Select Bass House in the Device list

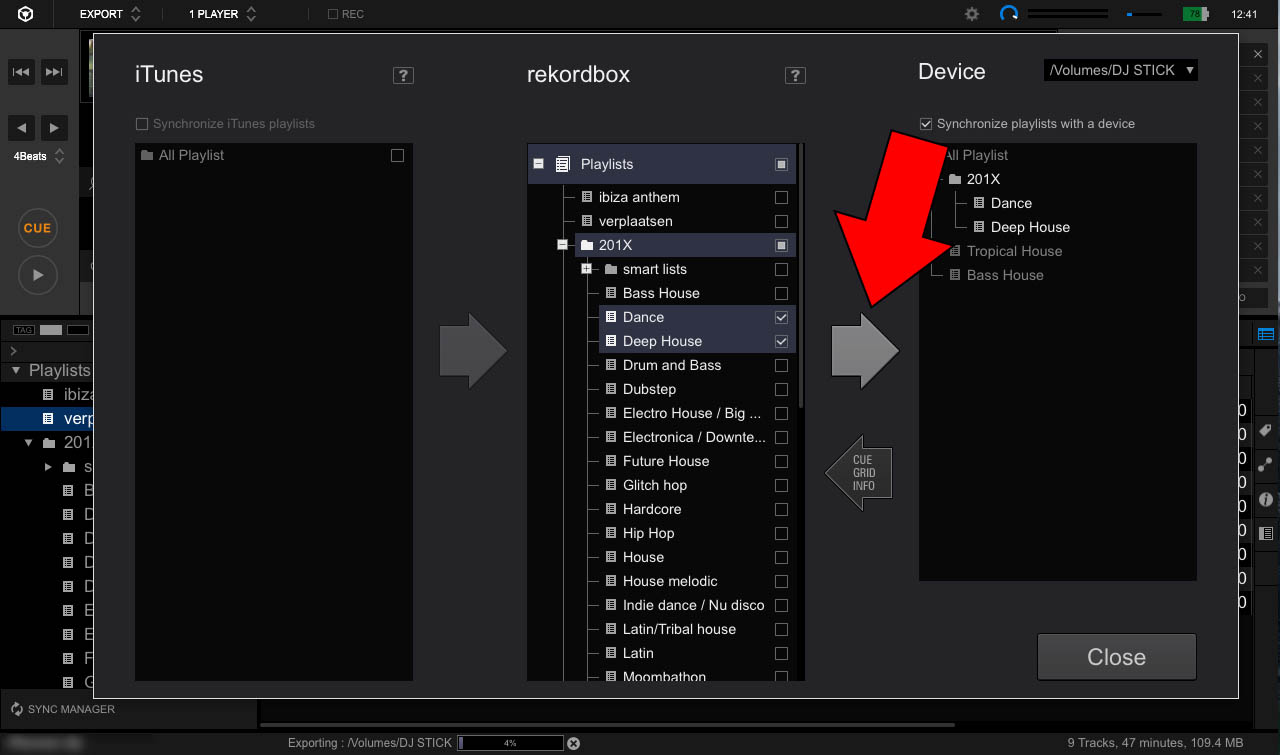point(1005,275)
